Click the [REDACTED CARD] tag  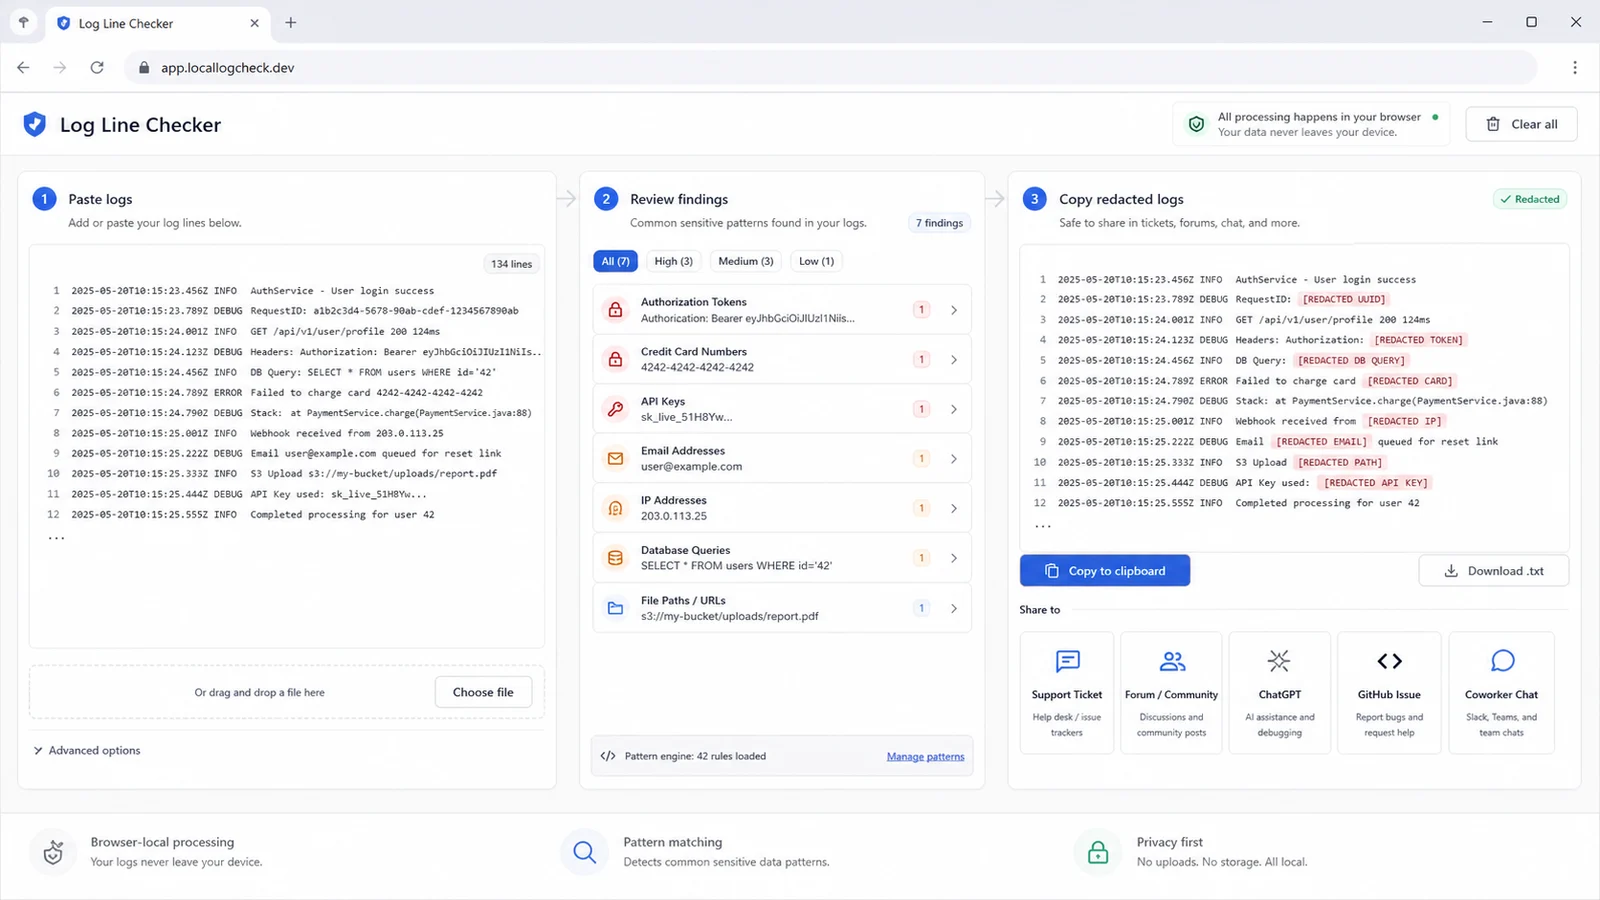coord(1410,381)
